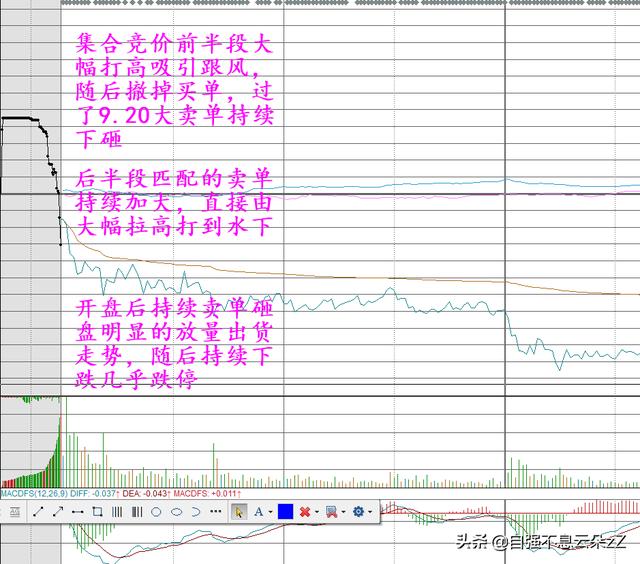Toggle the pointer selection mode
640x564 pixels.
pos(239,511)
